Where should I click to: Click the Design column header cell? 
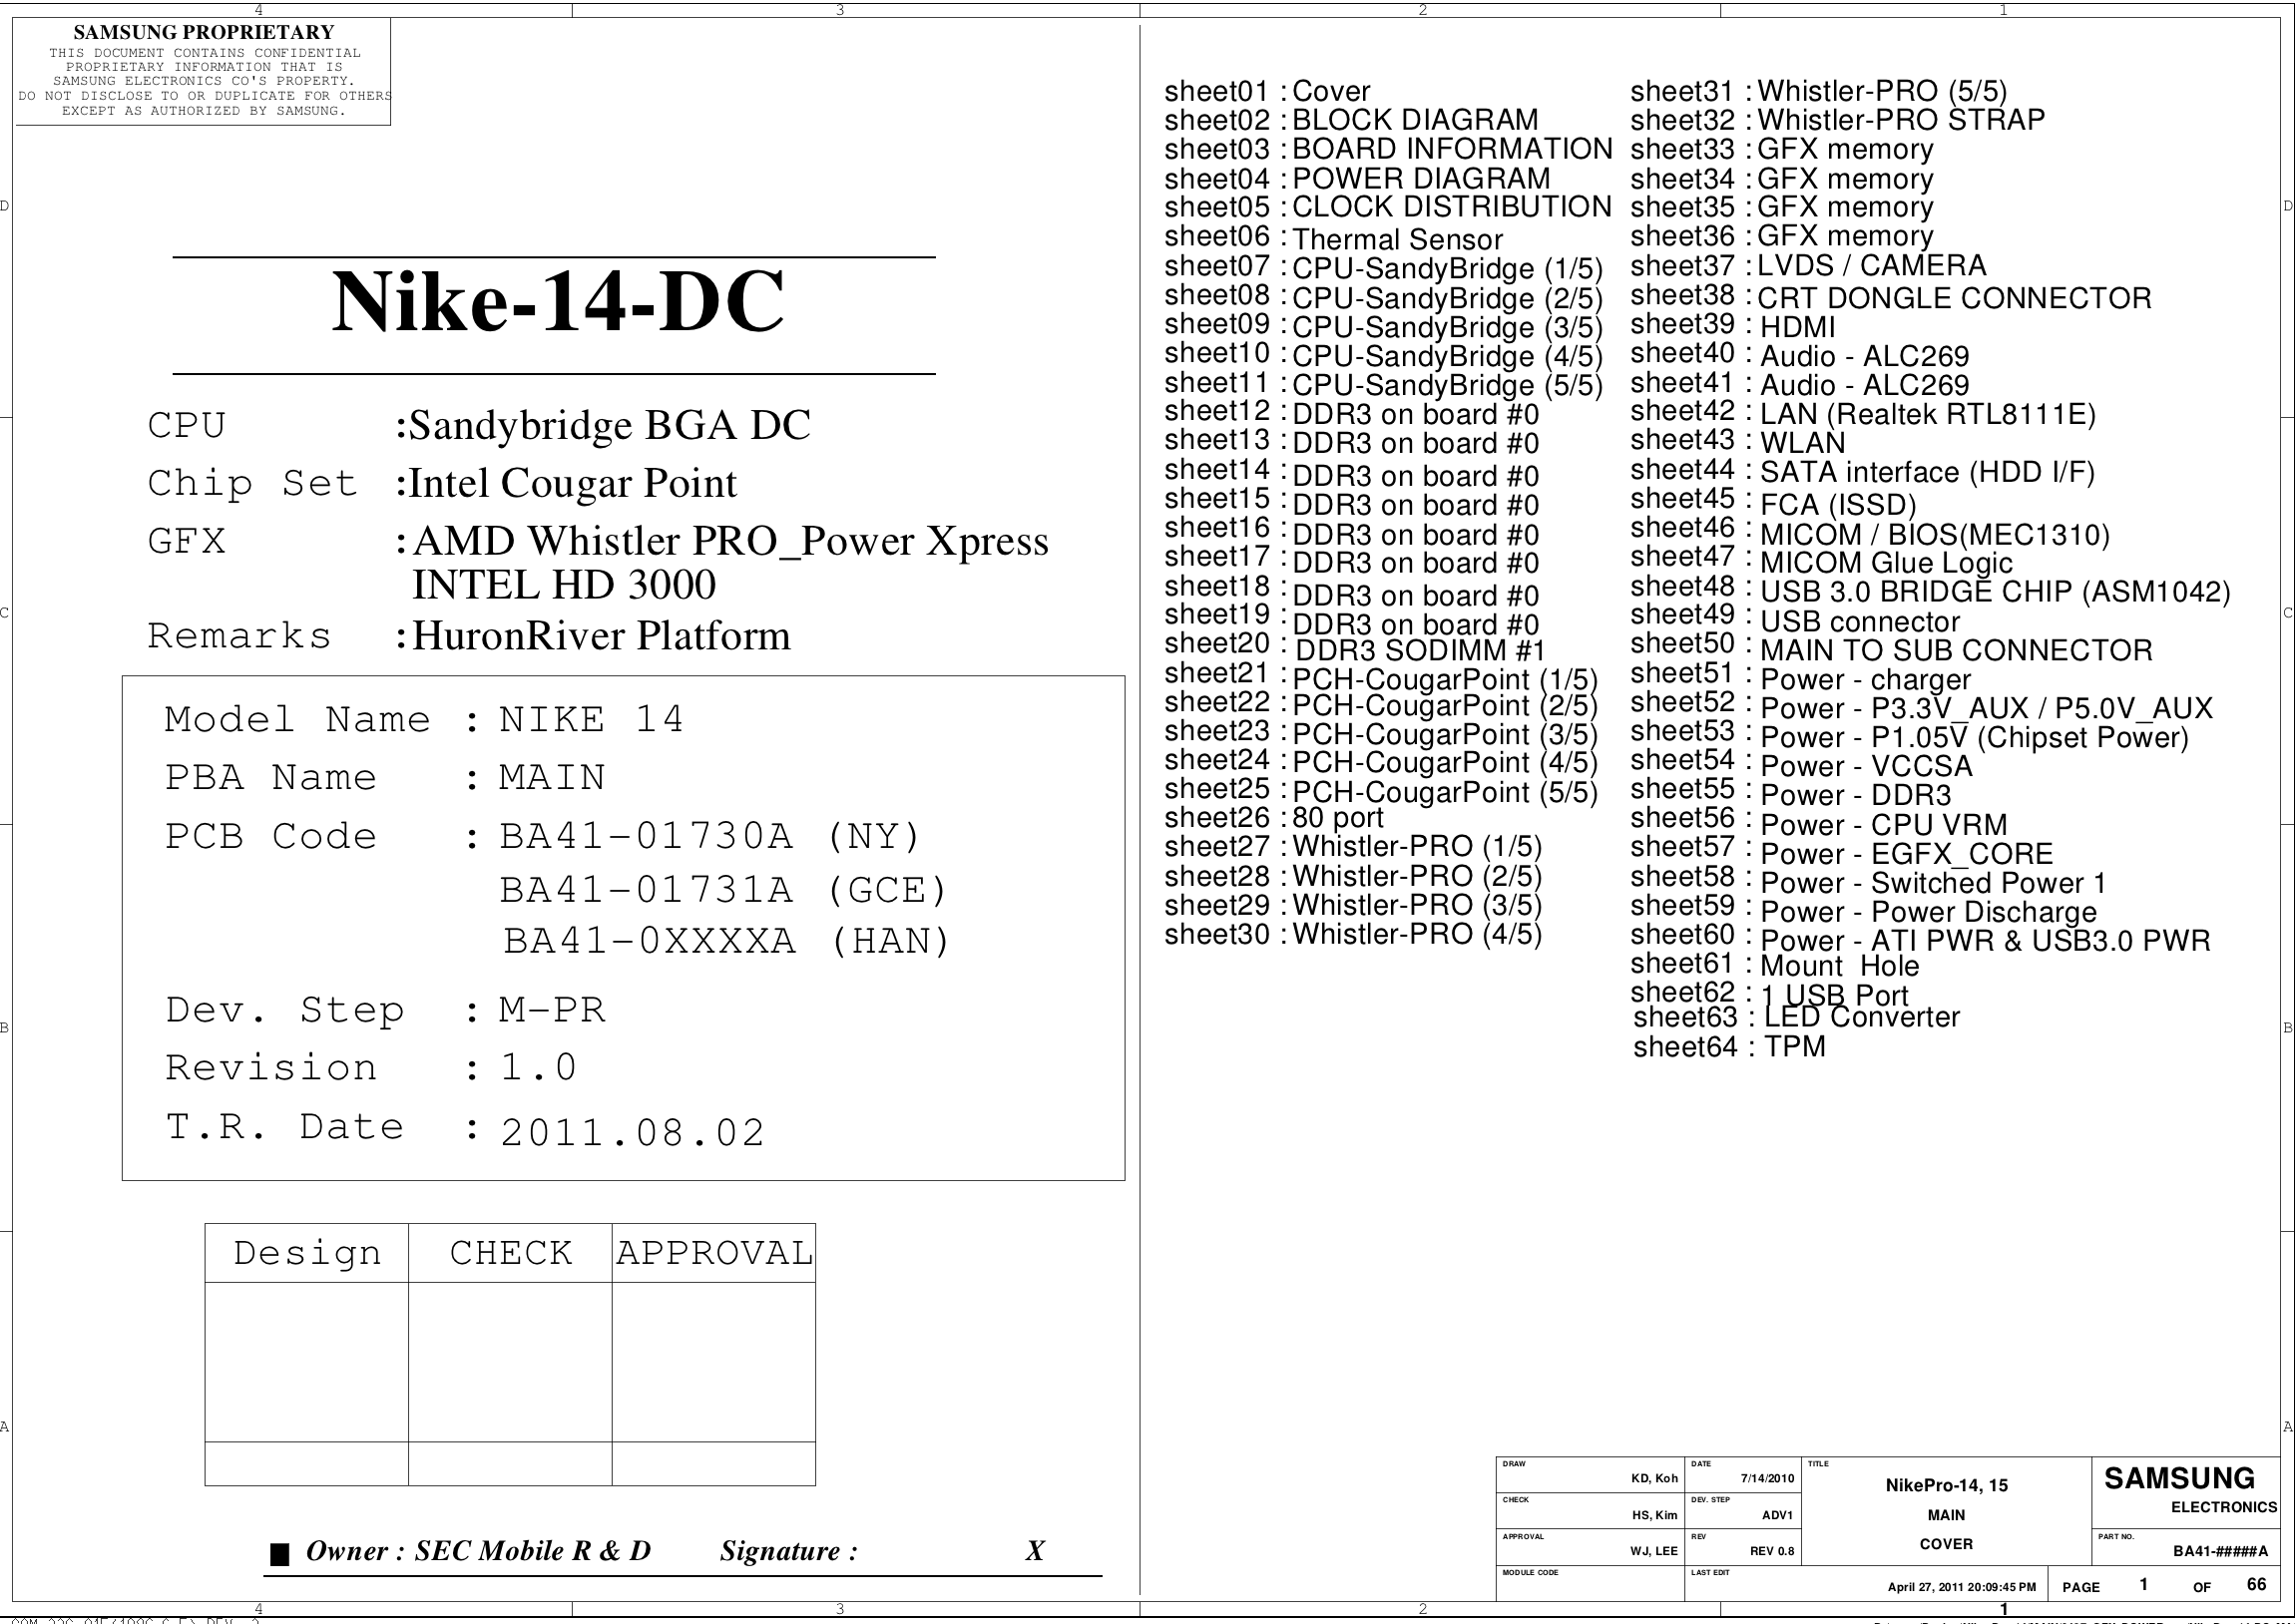coord(307,1253)
